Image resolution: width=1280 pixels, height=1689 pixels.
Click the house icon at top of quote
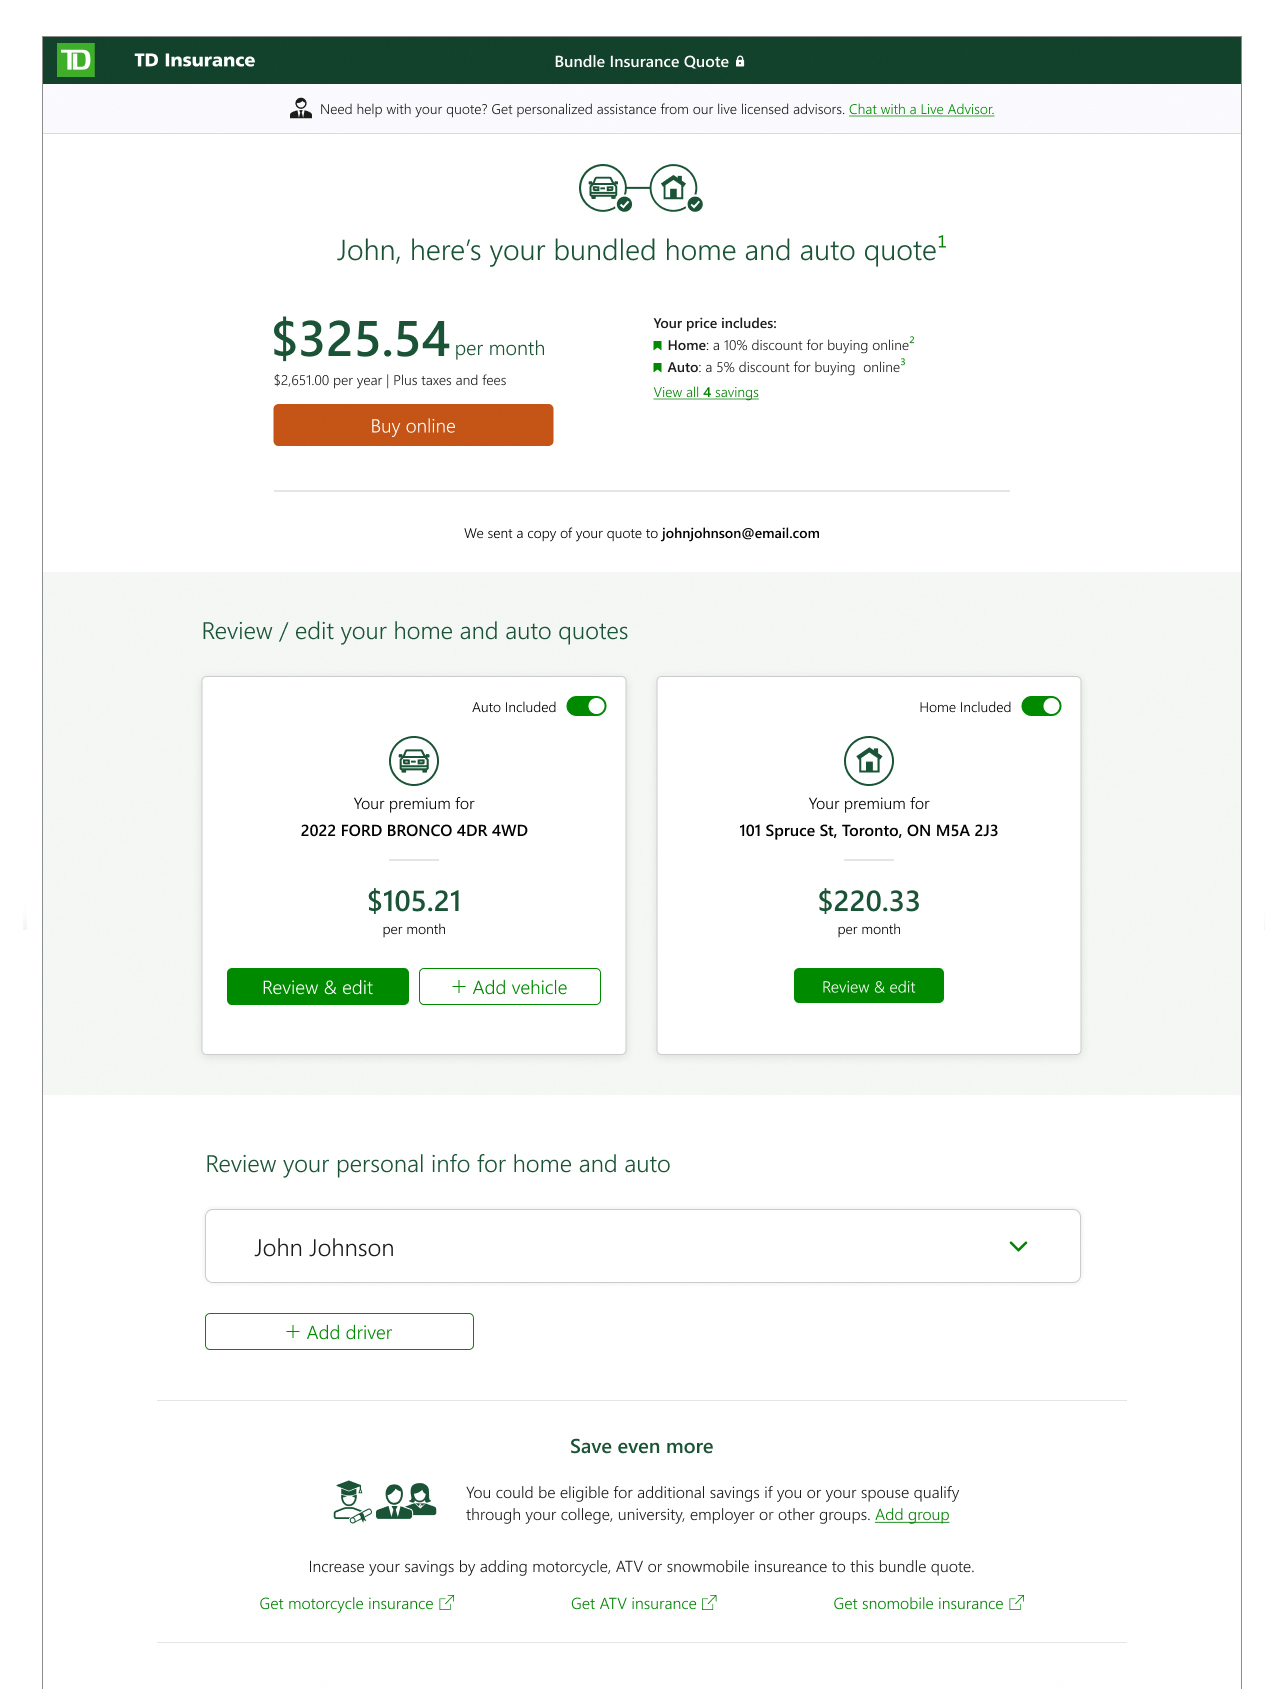[674, 187]
